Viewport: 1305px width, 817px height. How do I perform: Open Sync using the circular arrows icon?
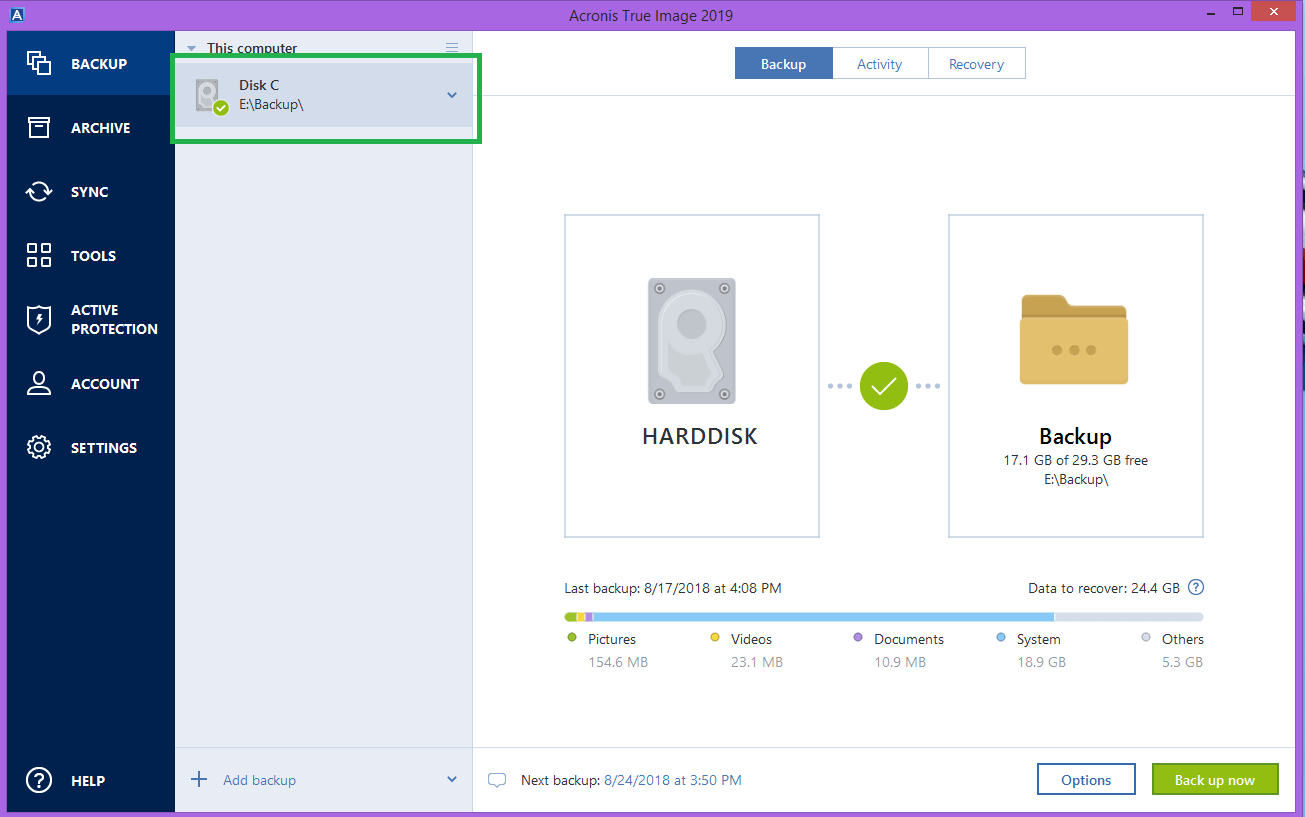pyautogui.click(x=39, y=192)
